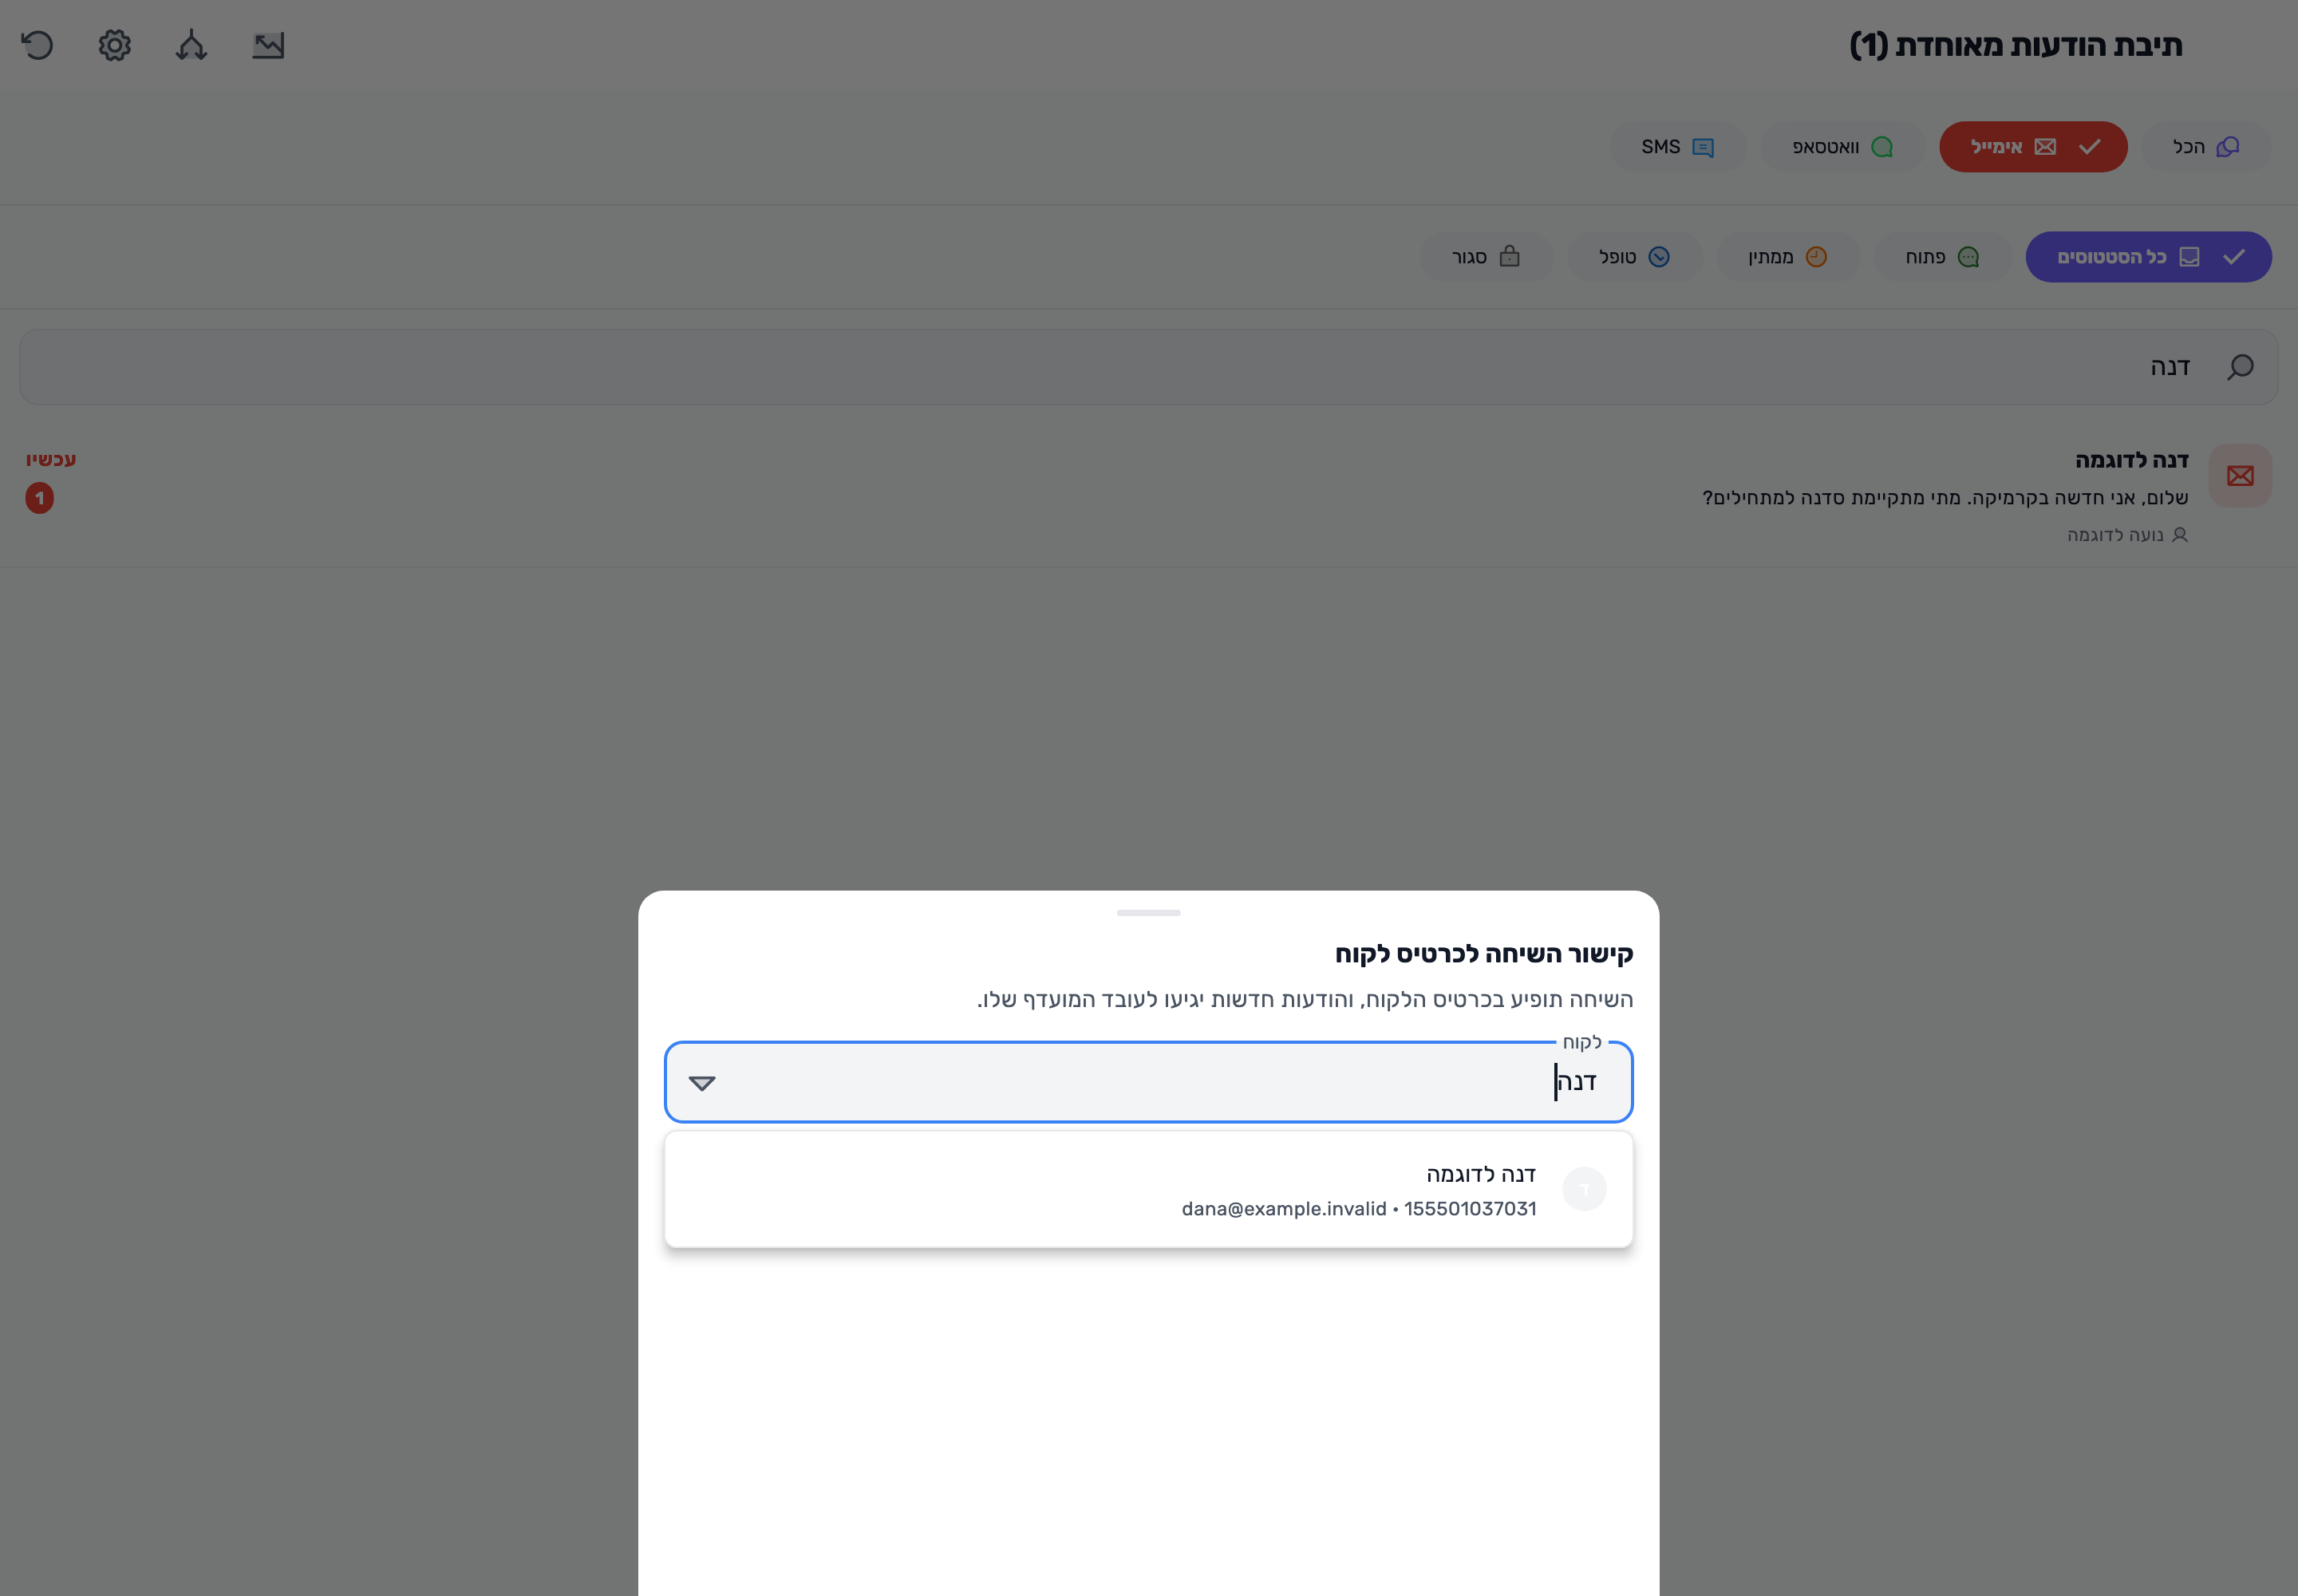
Task: Open the analytics chart icon
Action: click(x=268, y=46)
